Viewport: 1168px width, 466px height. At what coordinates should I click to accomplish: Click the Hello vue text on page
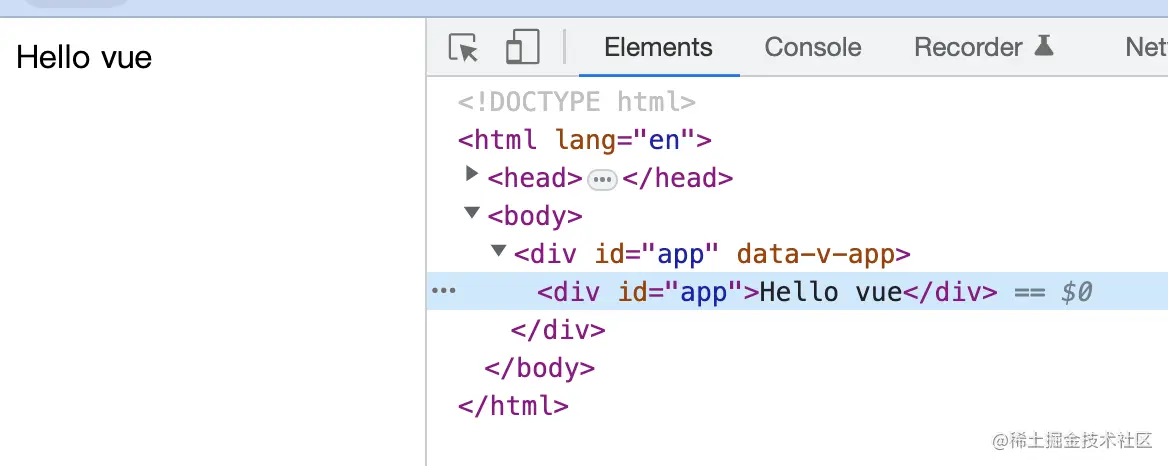[x=84, y=57]
